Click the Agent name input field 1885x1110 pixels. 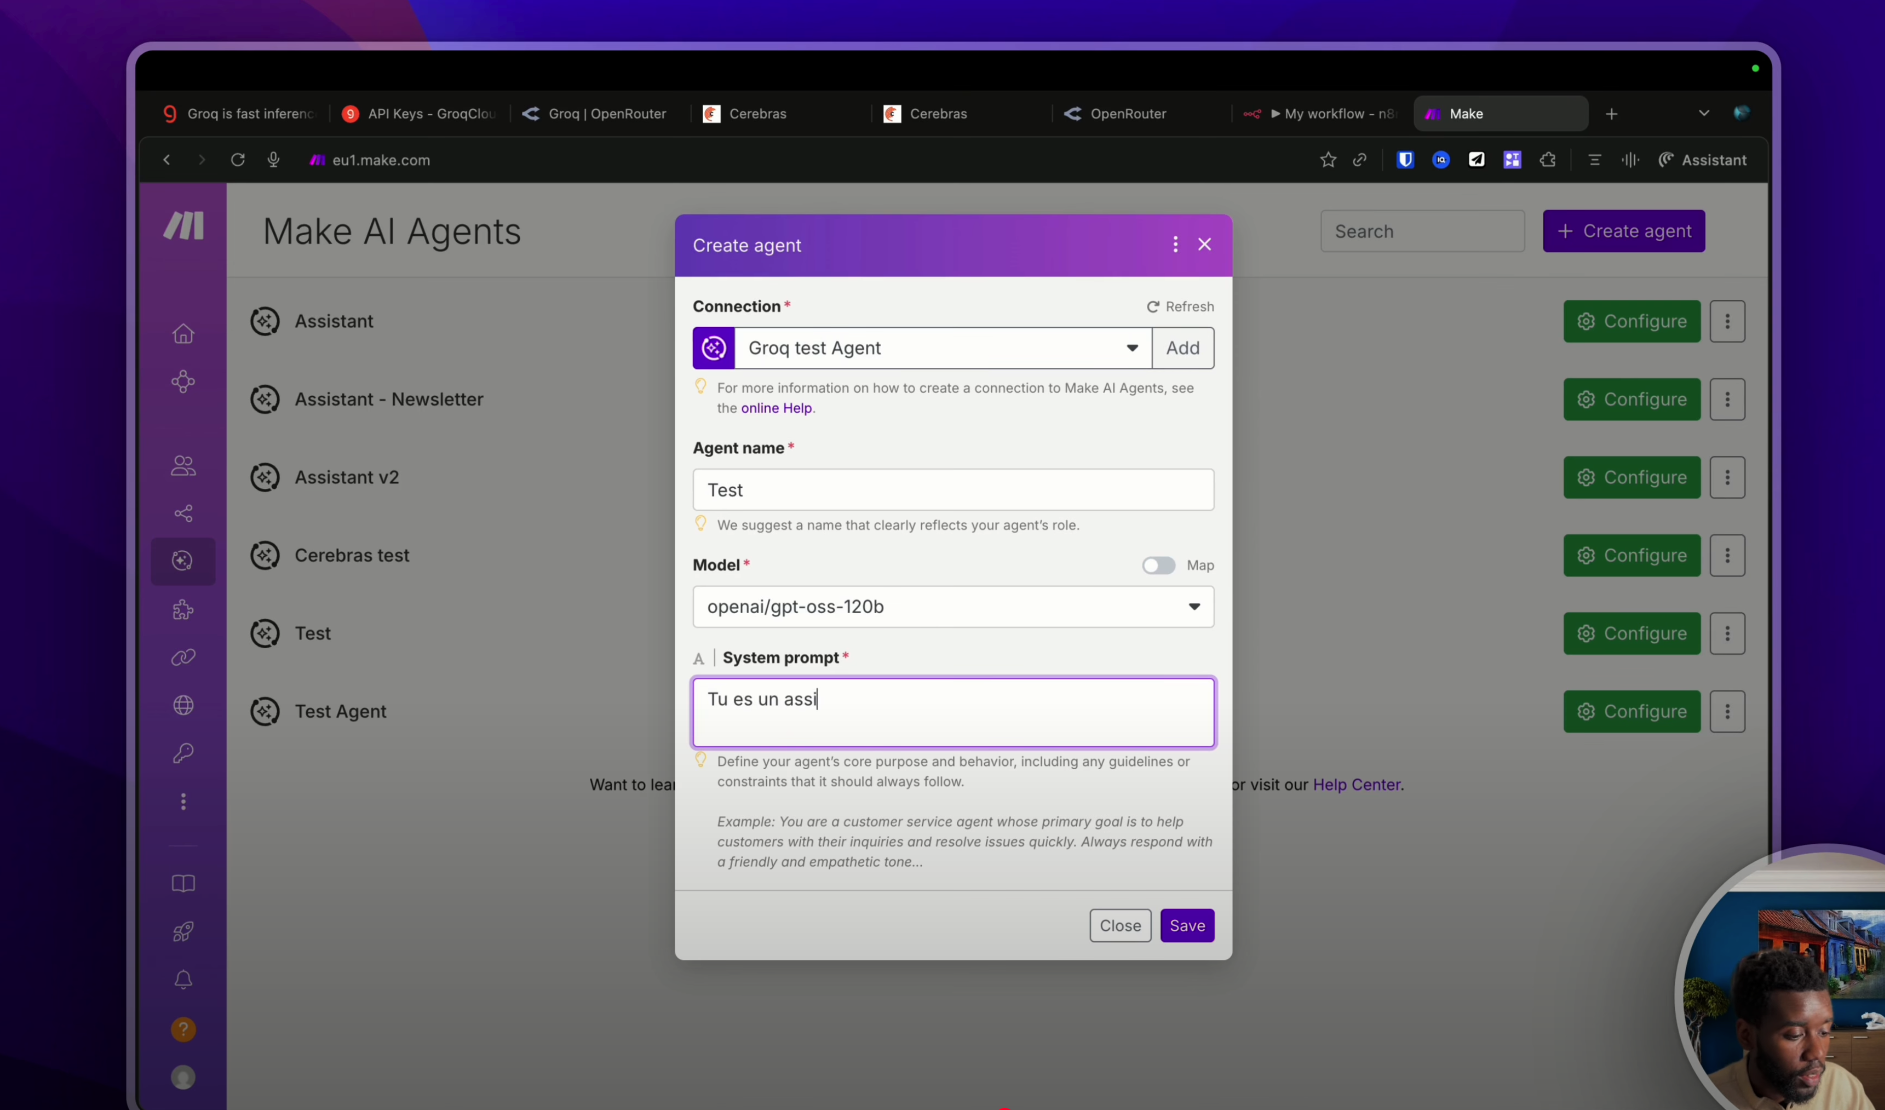click(953, 490)
